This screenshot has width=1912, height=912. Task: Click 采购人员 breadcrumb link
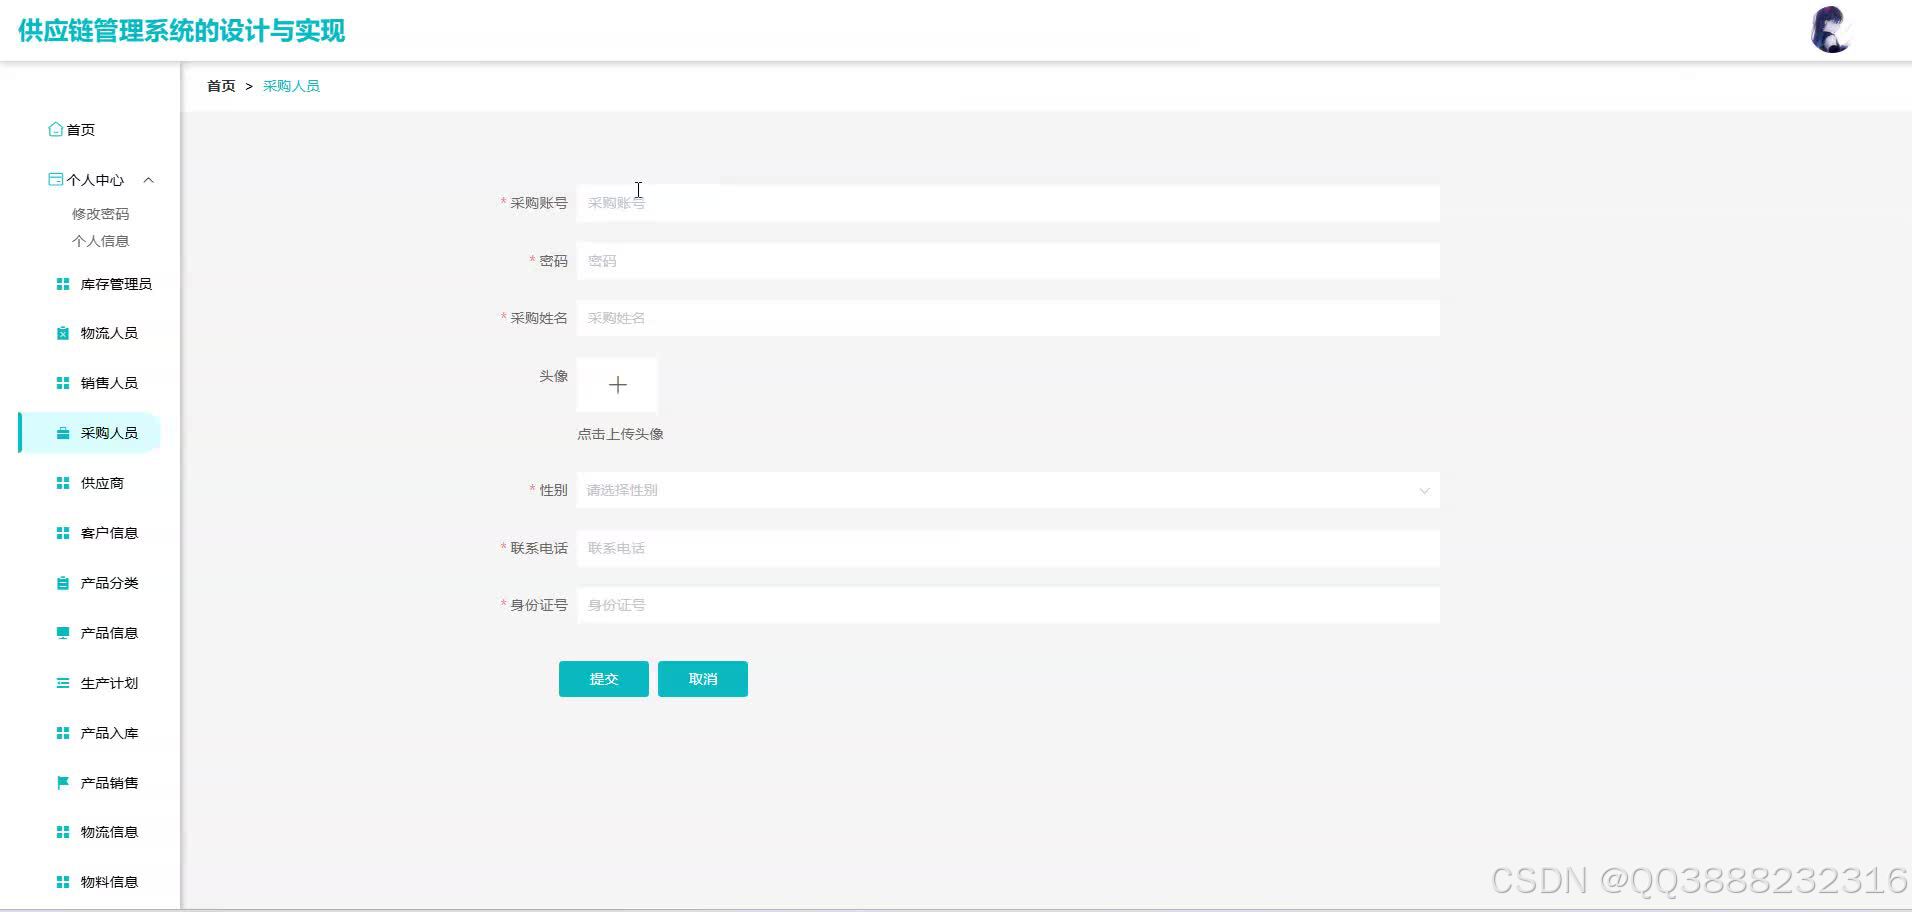(x=291, y=86)
